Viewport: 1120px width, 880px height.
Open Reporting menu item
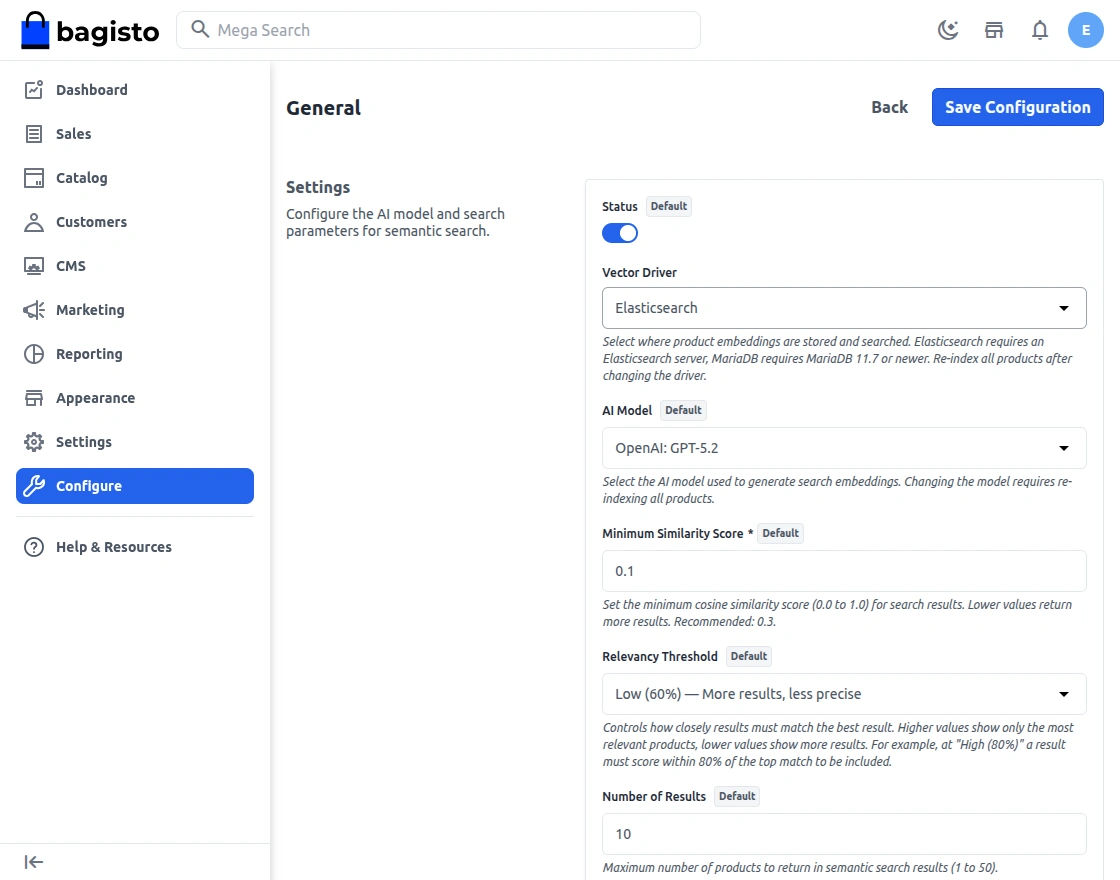(135, 354)
